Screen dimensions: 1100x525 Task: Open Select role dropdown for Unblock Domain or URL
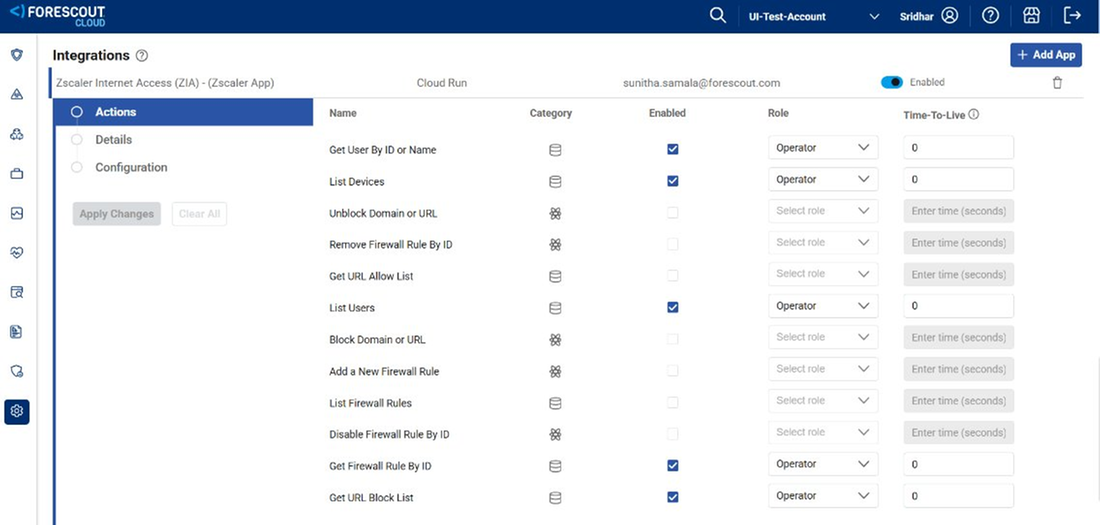(x=823, y=211)
